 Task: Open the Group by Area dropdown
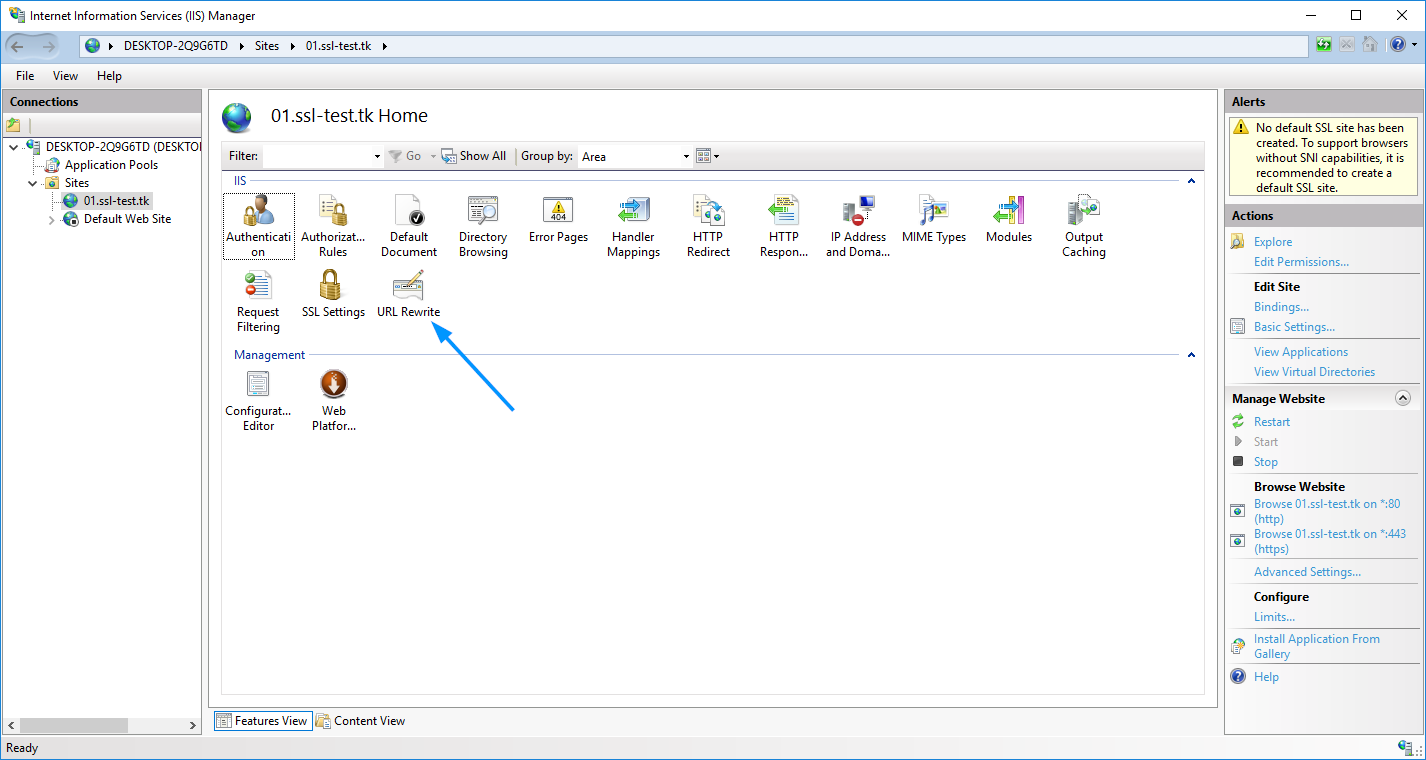coord(684,156)
